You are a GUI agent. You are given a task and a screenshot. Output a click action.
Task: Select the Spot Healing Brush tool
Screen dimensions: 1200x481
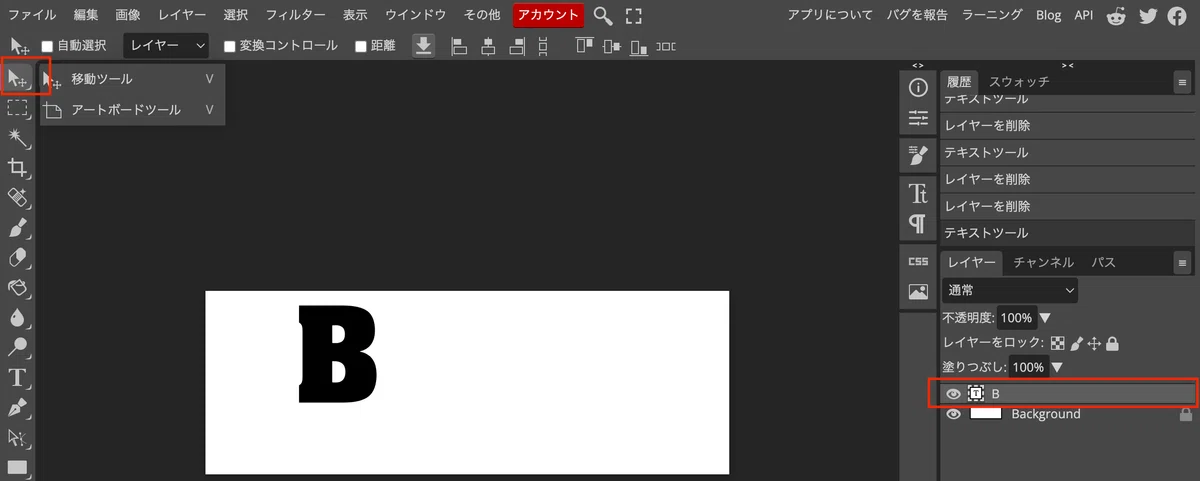coord(17,198)
